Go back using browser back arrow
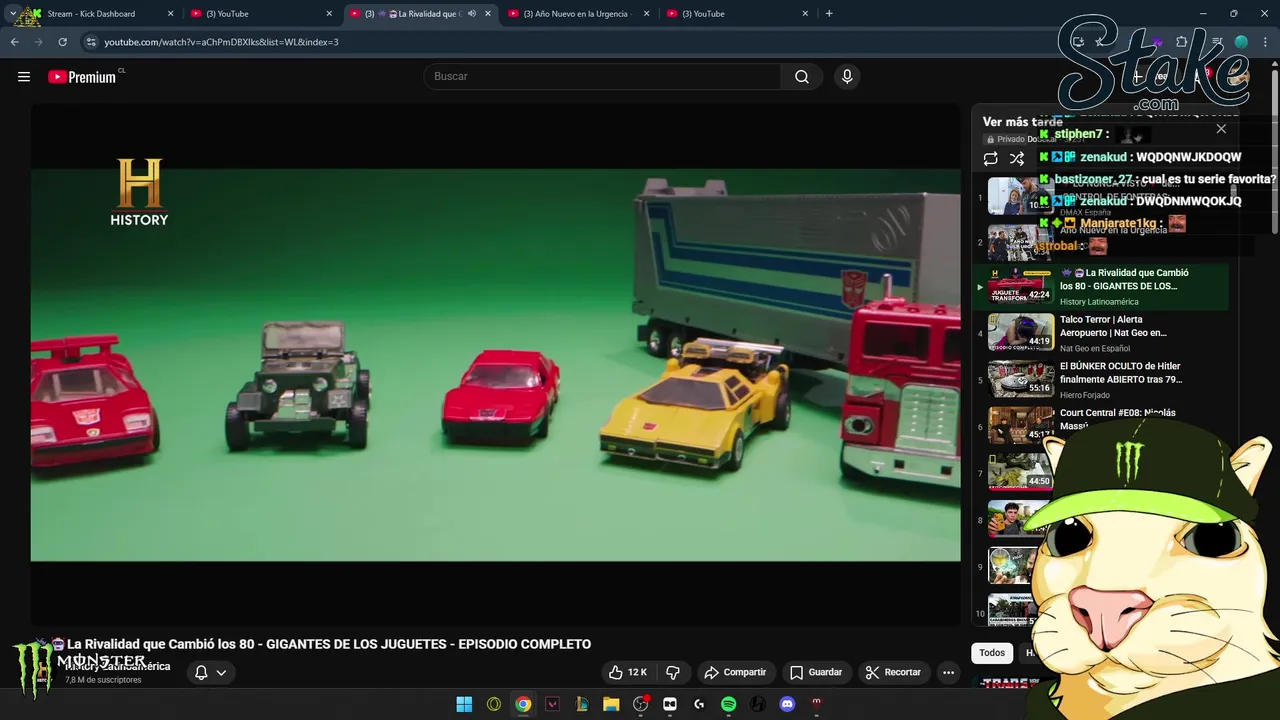 [14, 42]
